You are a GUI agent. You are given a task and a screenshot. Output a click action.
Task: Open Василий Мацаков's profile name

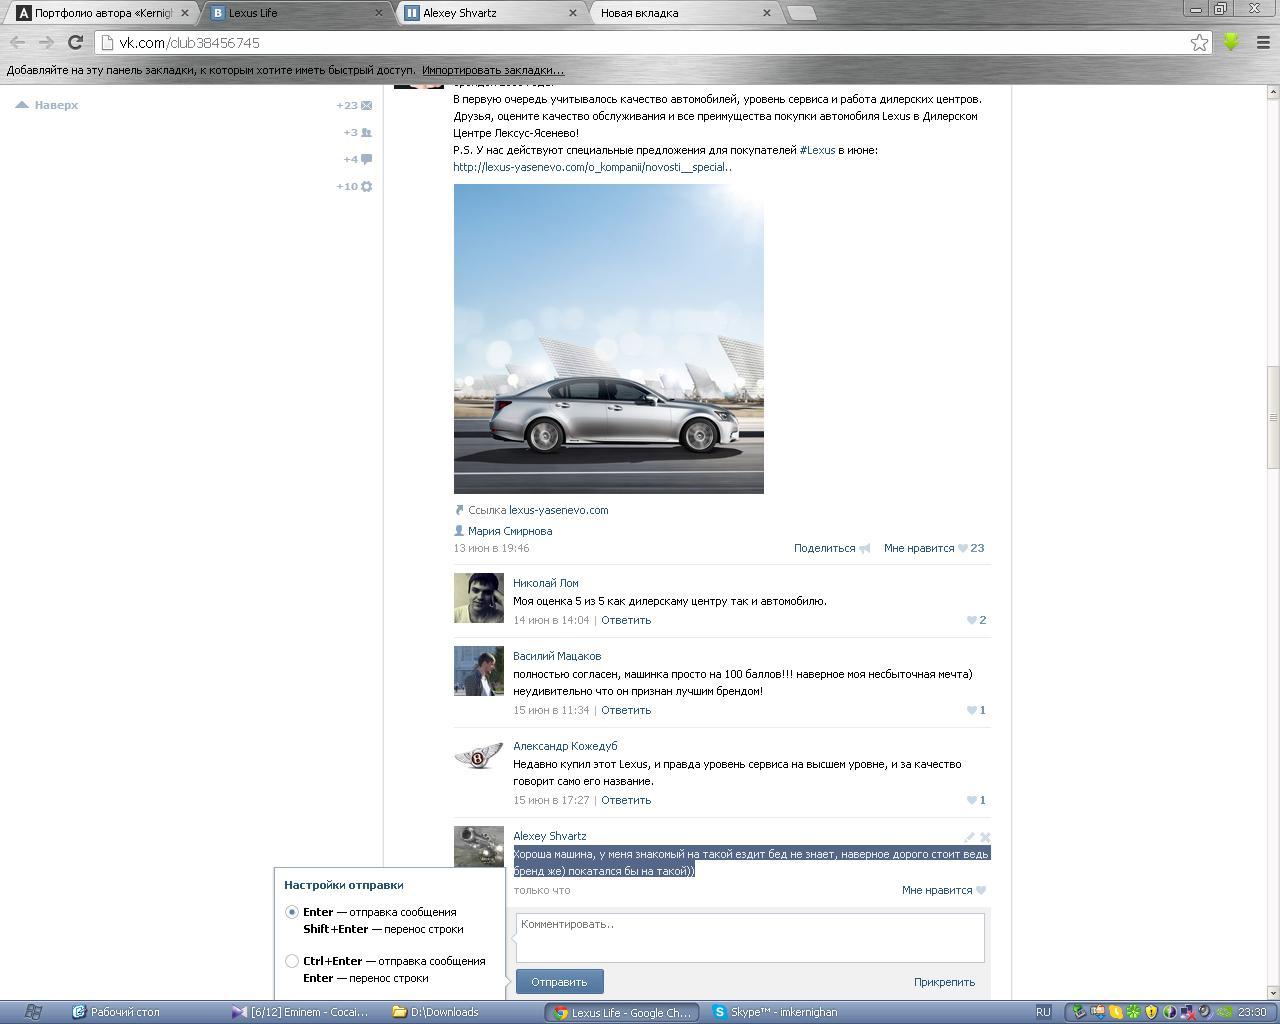point(557,656)
